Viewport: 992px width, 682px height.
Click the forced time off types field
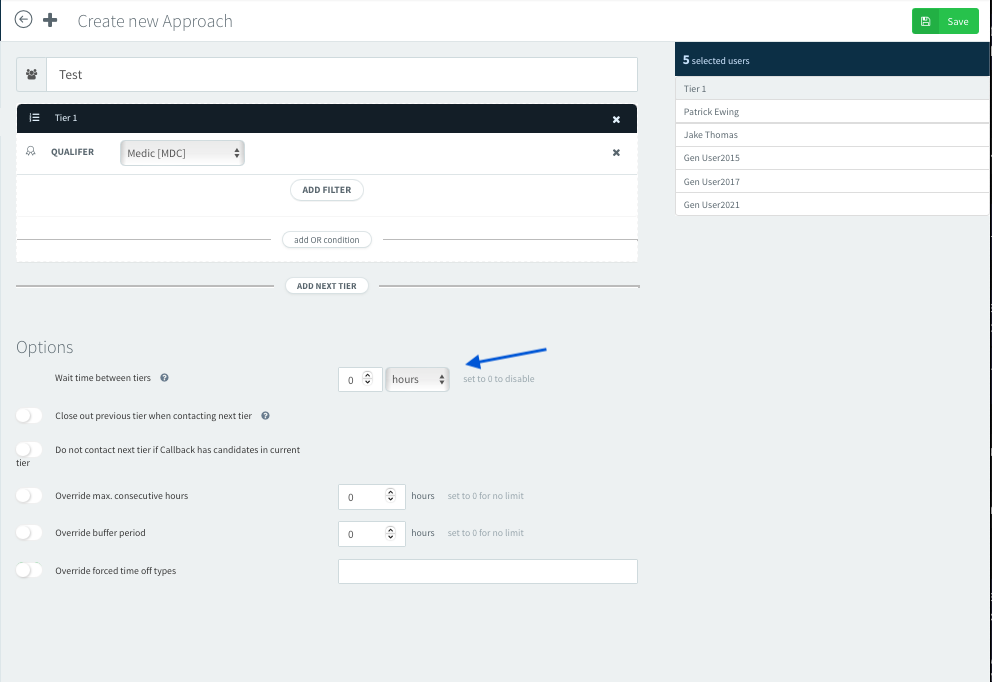[488, 571]
